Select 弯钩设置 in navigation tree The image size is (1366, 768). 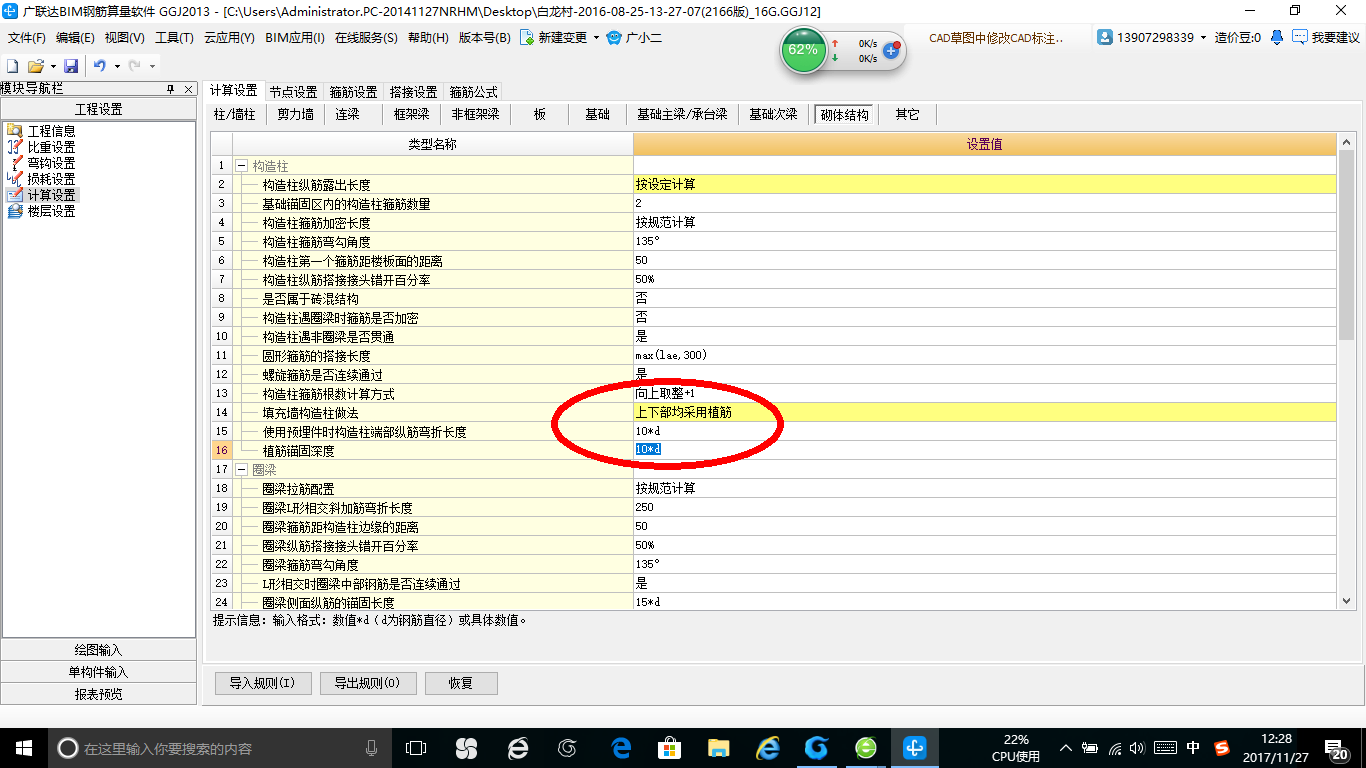[x=51, y=163]
